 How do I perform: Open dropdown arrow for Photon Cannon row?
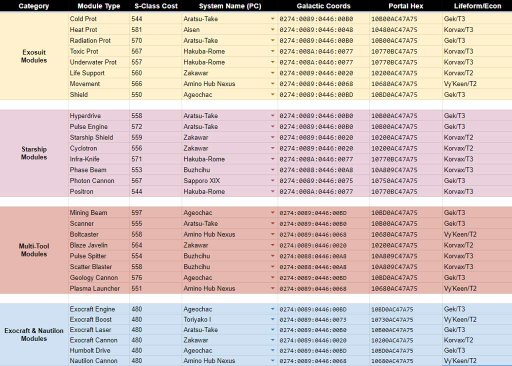(273, 181)
